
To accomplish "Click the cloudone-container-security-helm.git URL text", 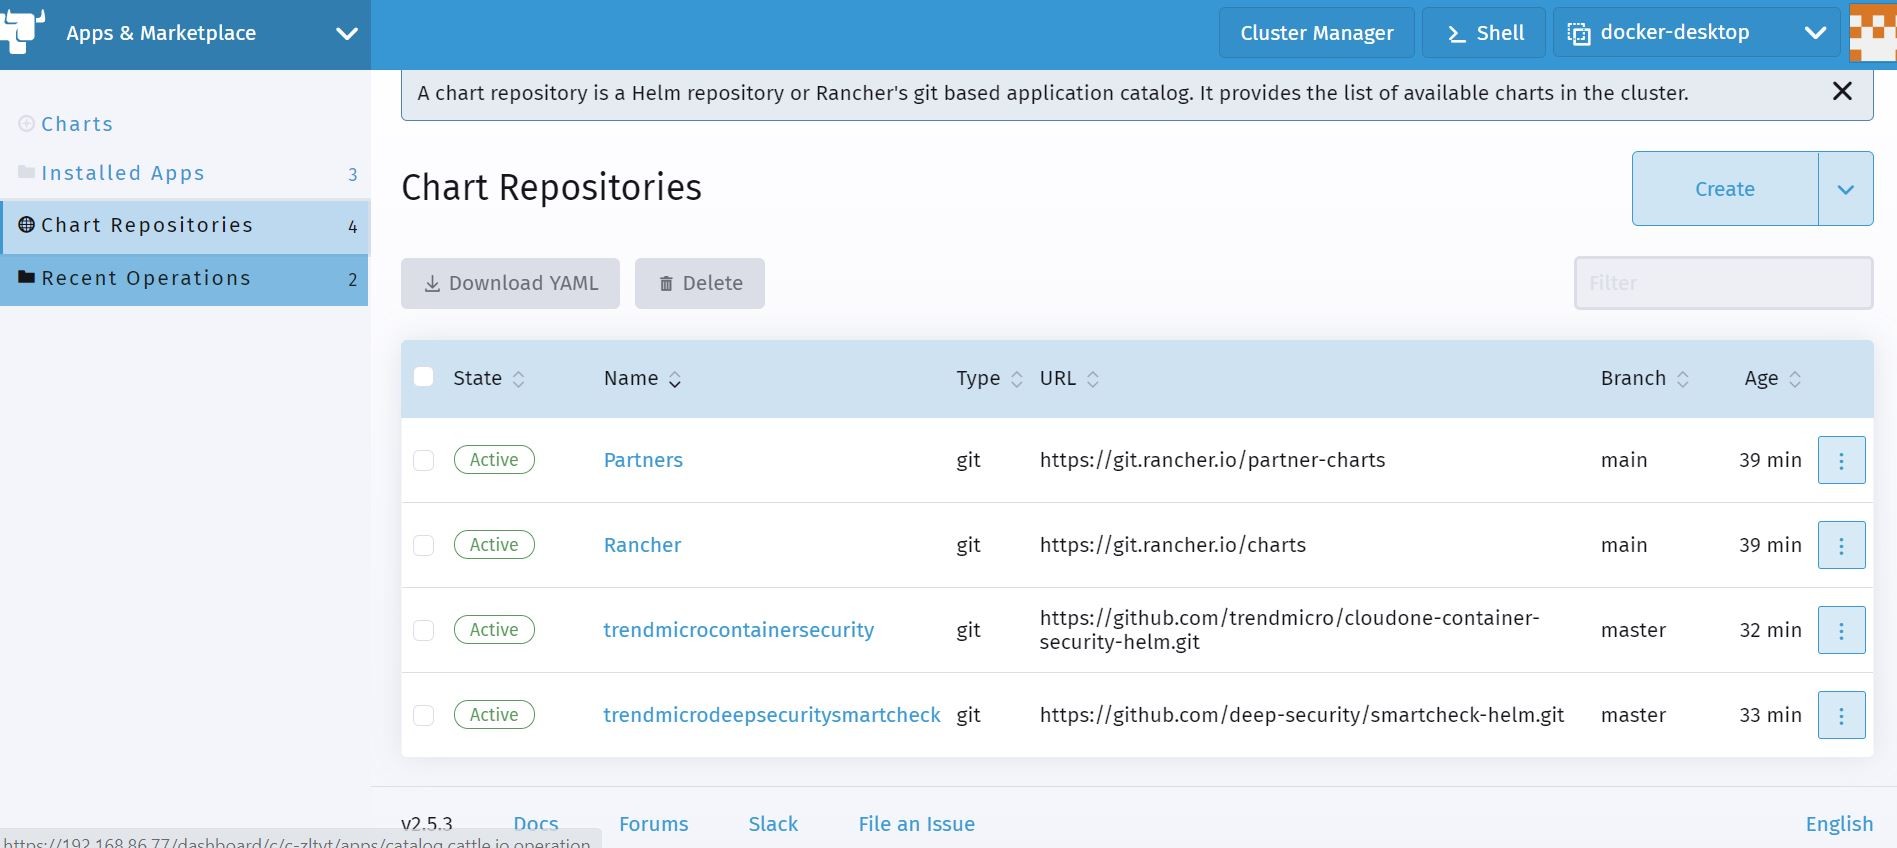I will pos(1289,630).
